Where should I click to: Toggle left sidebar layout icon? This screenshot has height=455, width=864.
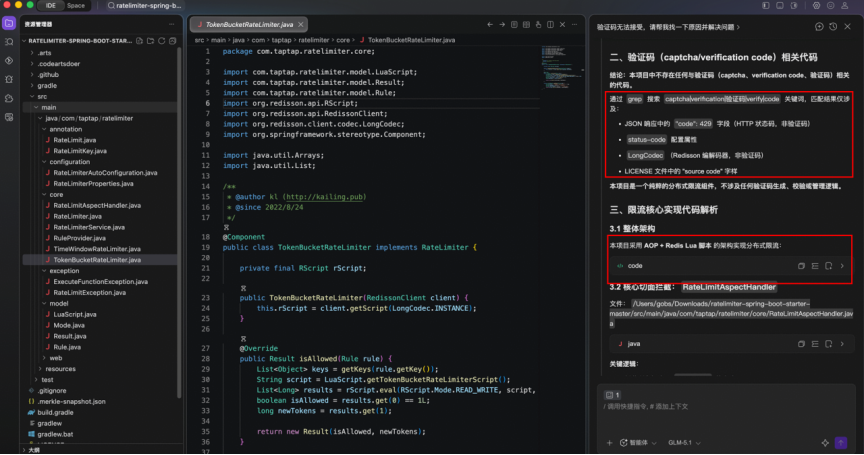(766, 6)
